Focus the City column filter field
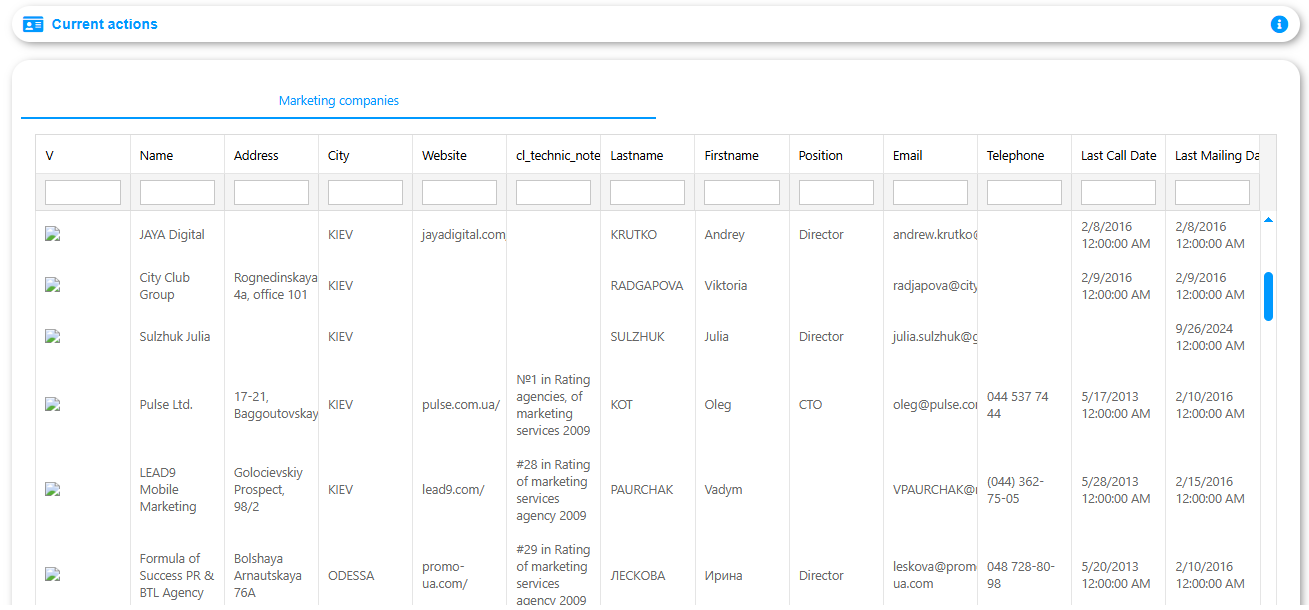This screenshot has height=610, width=1309. [x=365, y=192]
